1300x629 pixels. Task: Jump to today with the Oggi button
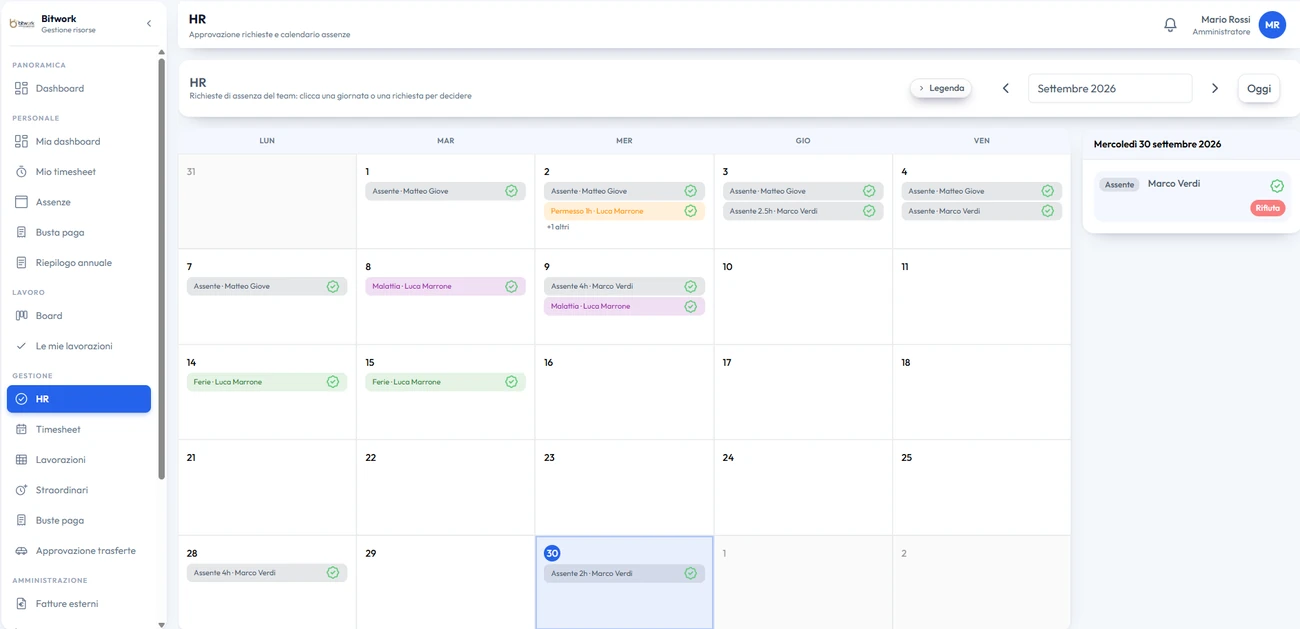click(1259, 88)
